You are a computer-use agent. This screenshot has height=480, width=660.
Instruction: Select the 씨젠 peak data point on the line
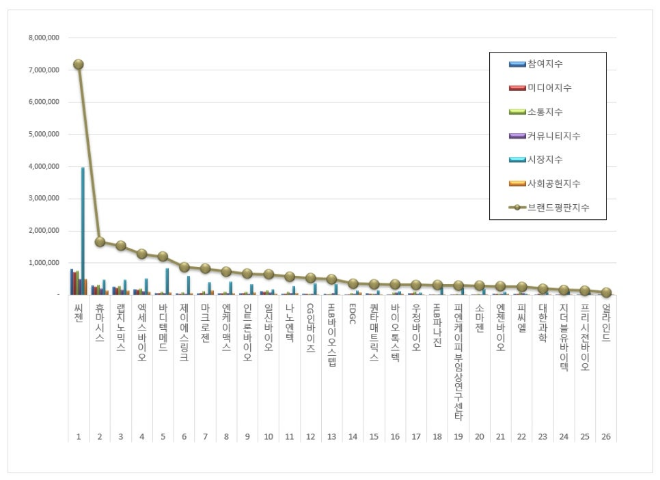click(x=78, y=64)
